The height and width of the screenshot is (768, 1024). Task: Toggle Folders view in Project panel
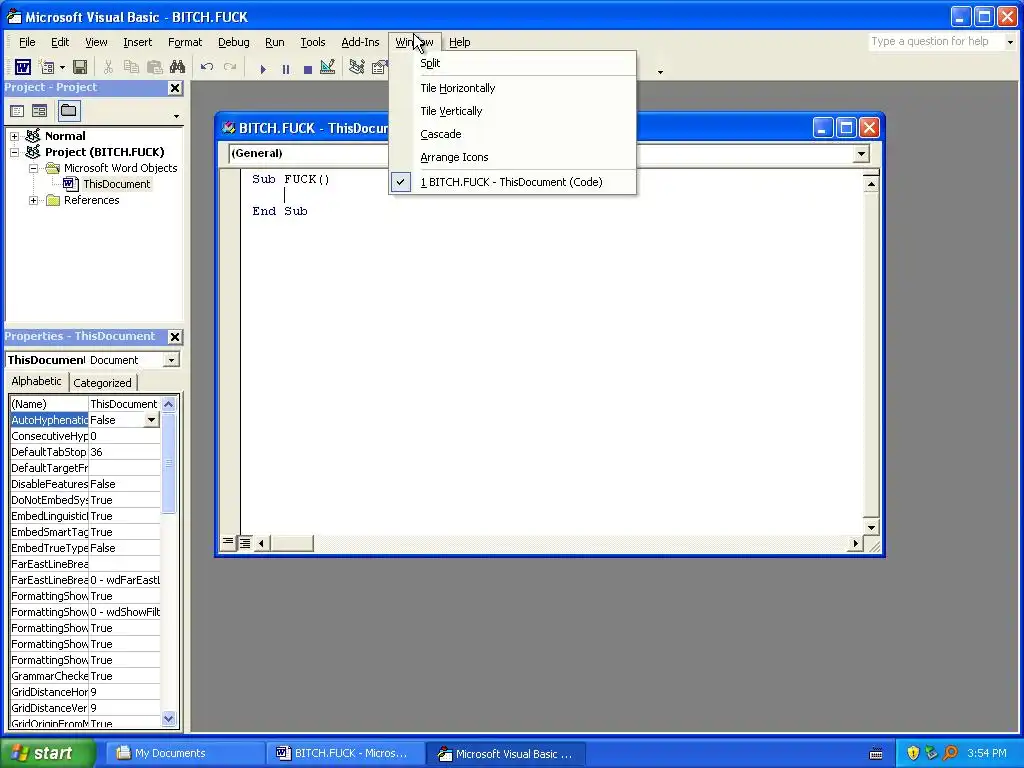(69, 110)
